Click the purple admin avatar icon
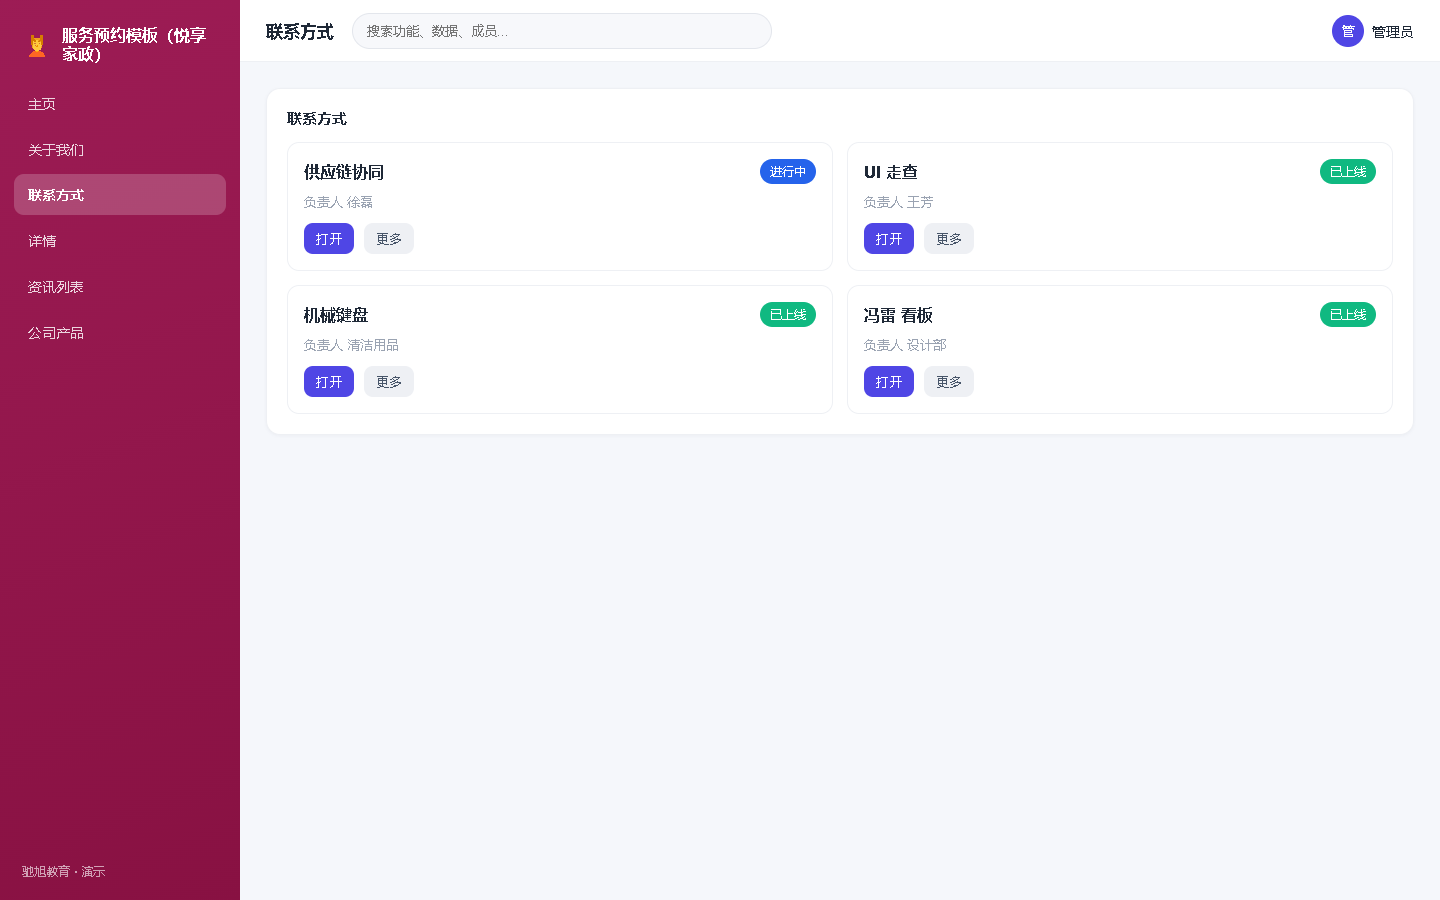This screenshot has height=900, width=1440. point(1348,31)
